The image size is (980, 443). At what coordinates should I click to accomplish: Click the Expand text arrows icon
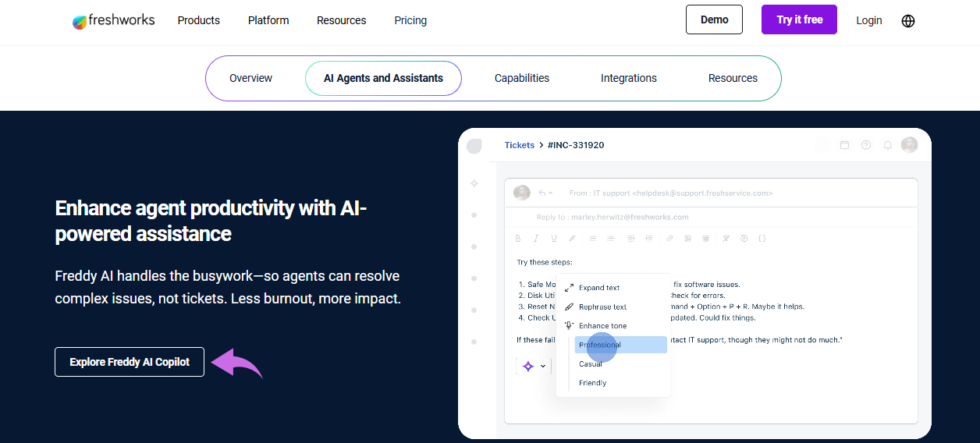(569, 288)
